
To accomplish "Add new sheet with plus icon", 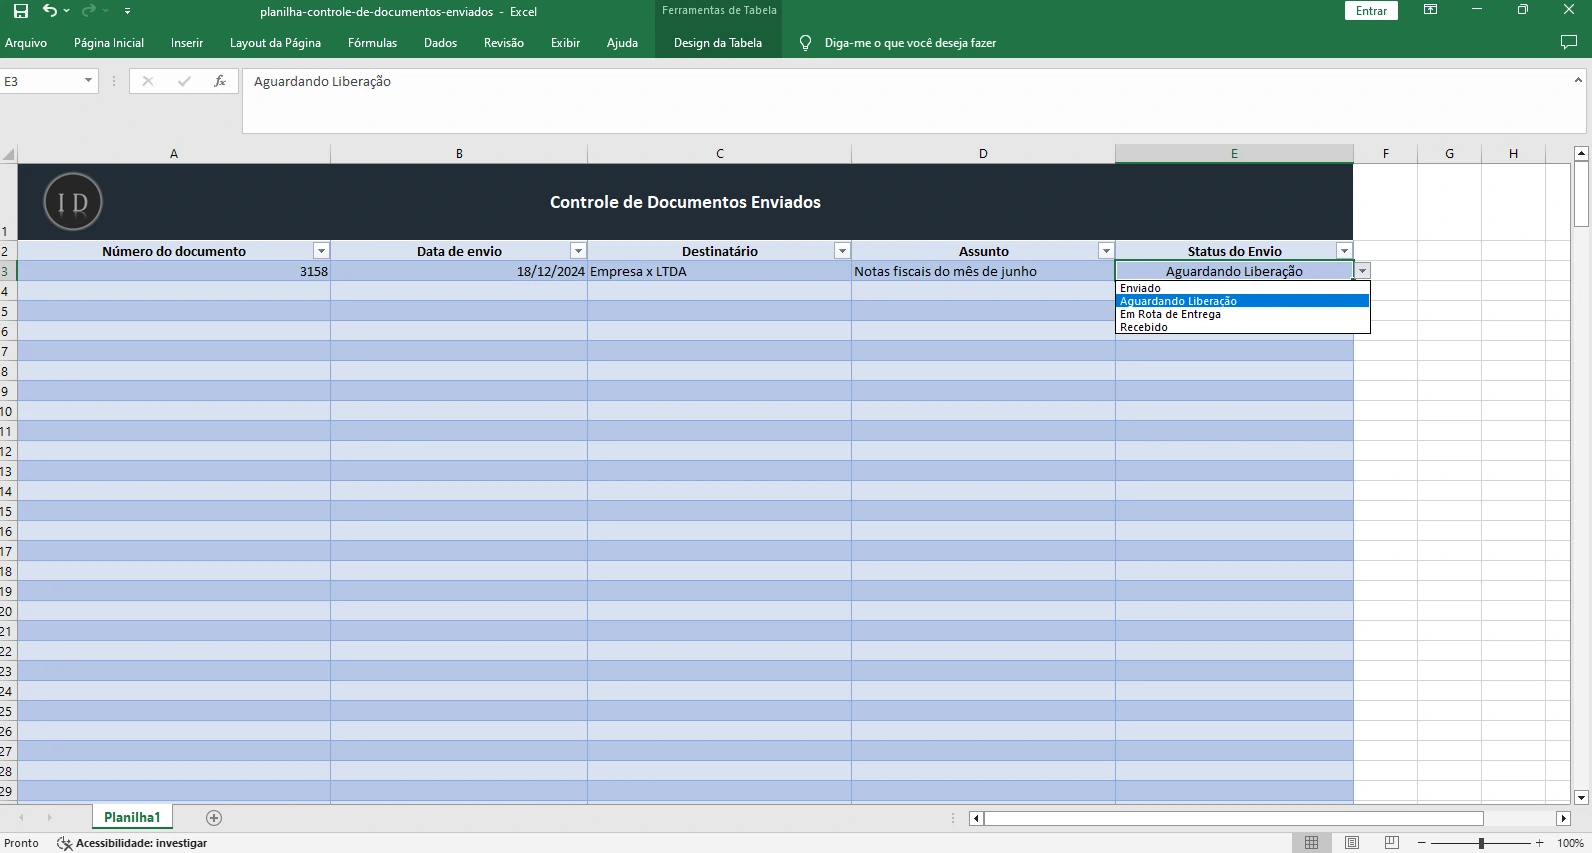I will pyautogui.click(x=213, y=818).
